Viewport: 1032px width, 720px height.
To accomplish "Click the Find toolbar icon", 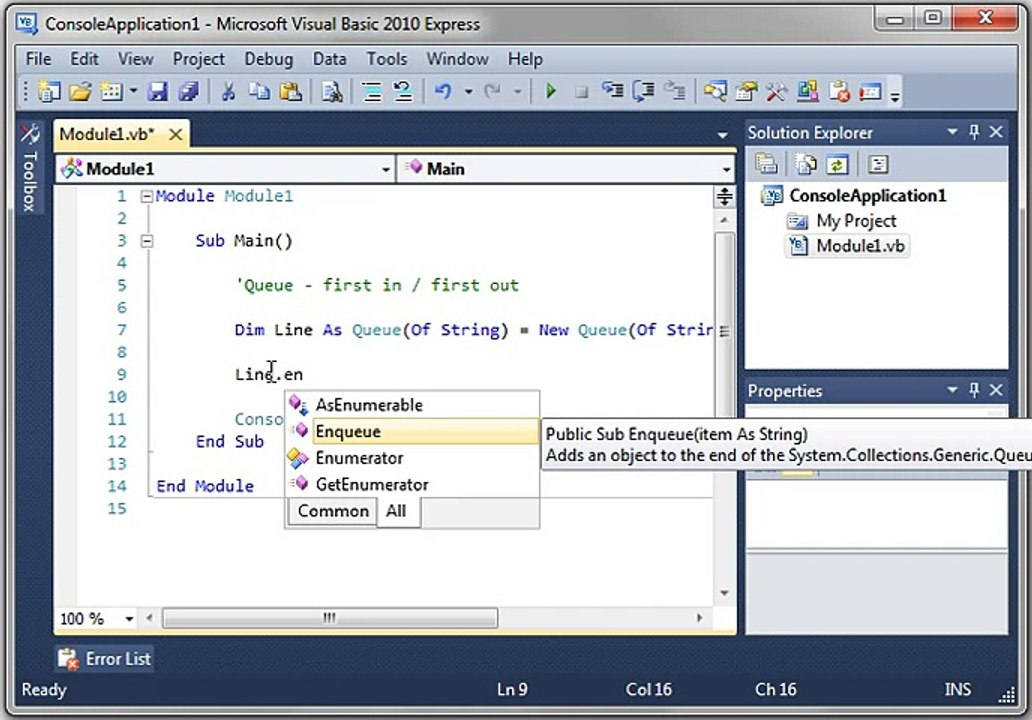I will [x=332, y=91].
